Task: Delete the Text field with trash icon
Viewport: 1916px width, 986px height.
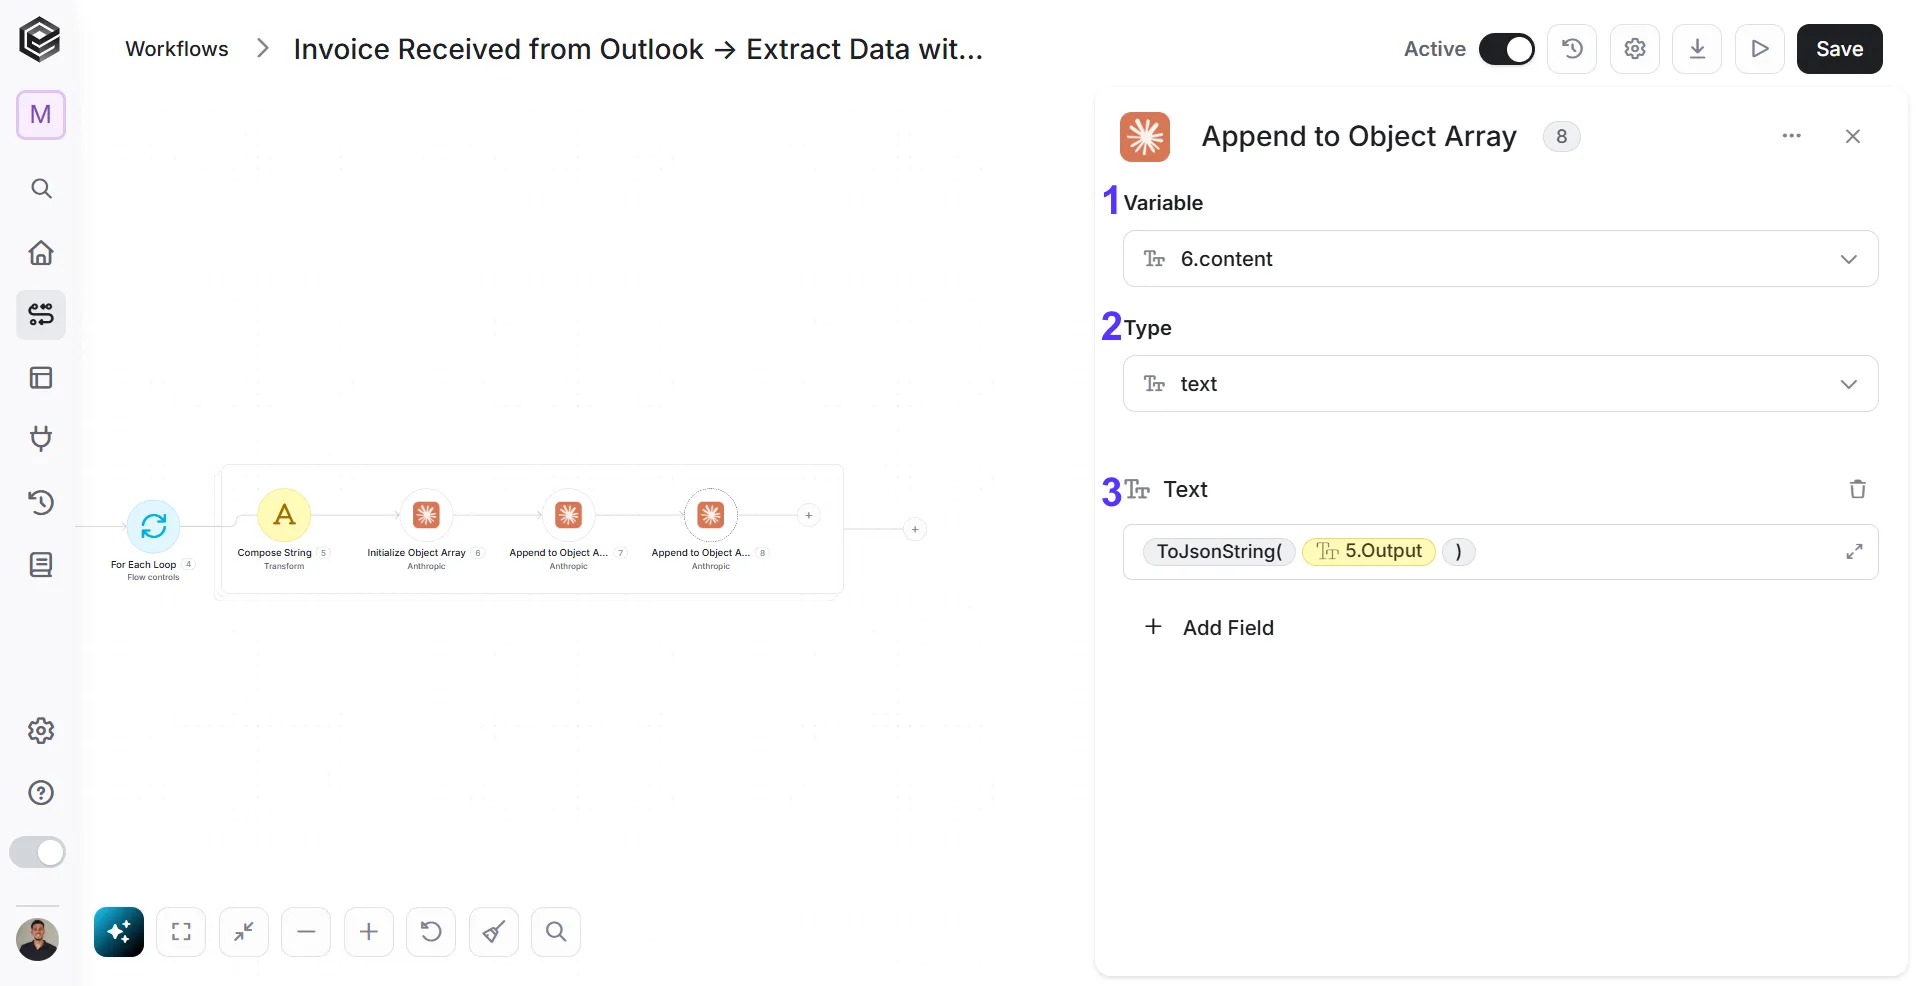Action: [1857, 489]
